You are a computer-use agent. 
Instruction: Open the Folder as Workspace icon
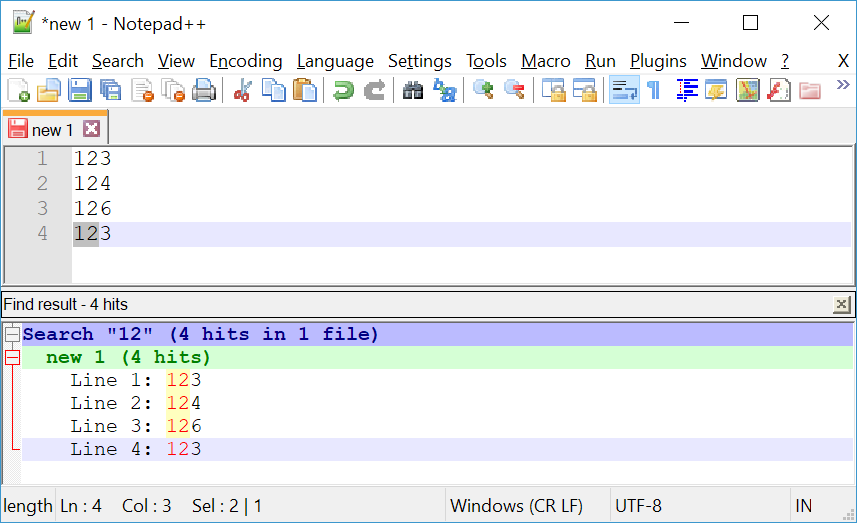pos(809,90)
